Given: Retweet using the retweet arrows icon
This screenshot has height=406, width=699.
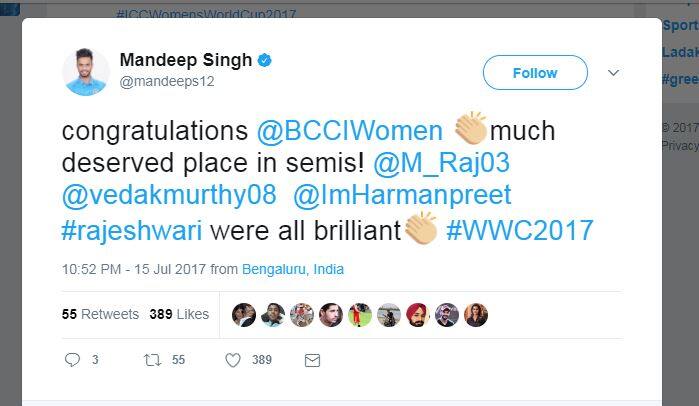Looking at the screenshot, I should [x=153, y=360].
